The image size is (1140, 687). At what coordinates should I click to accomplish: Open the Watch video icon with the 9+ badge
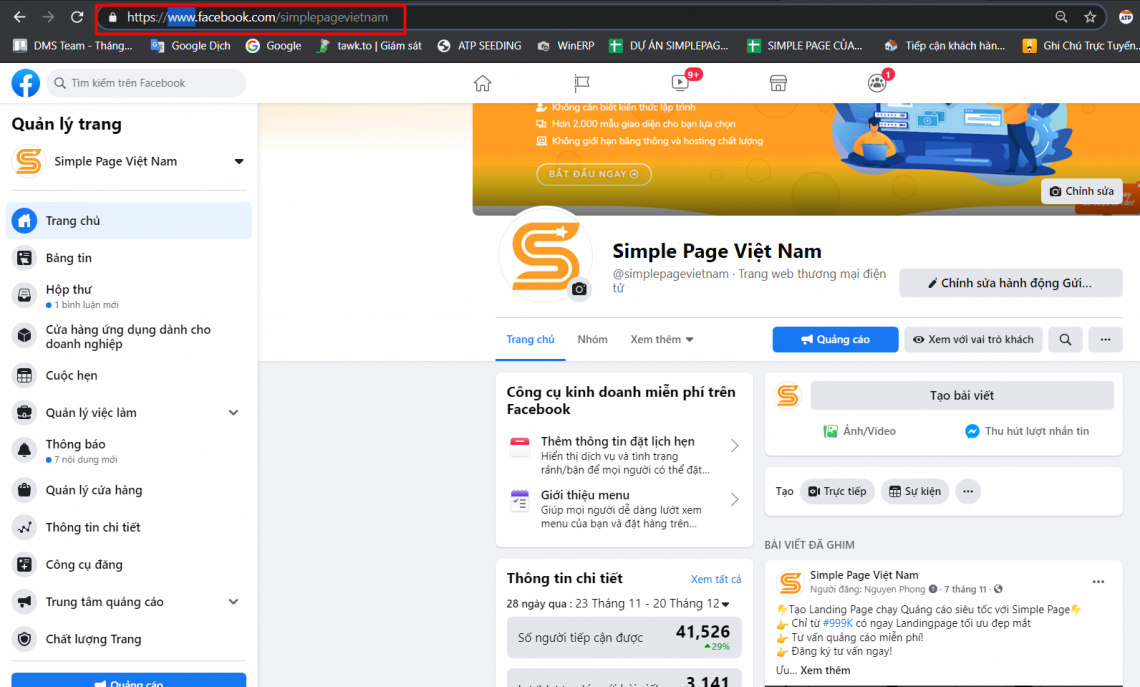(x=681, y=82)
